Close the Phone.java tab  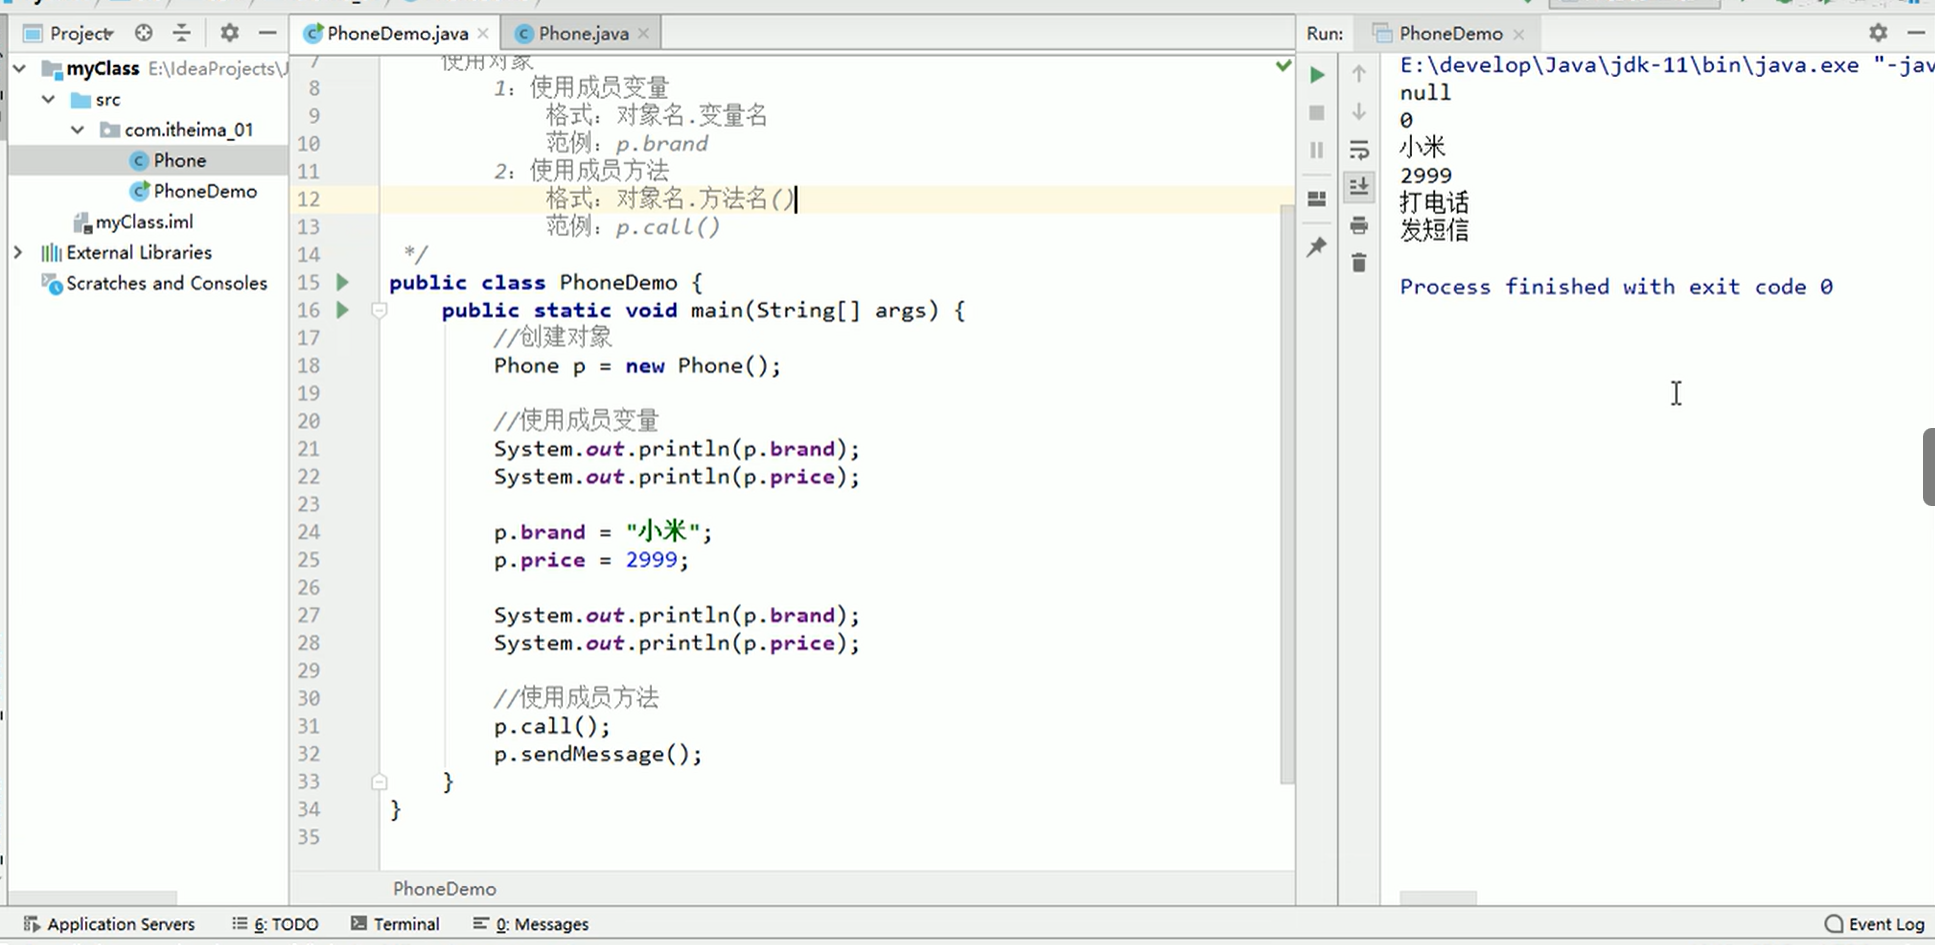tap(643, 33)
